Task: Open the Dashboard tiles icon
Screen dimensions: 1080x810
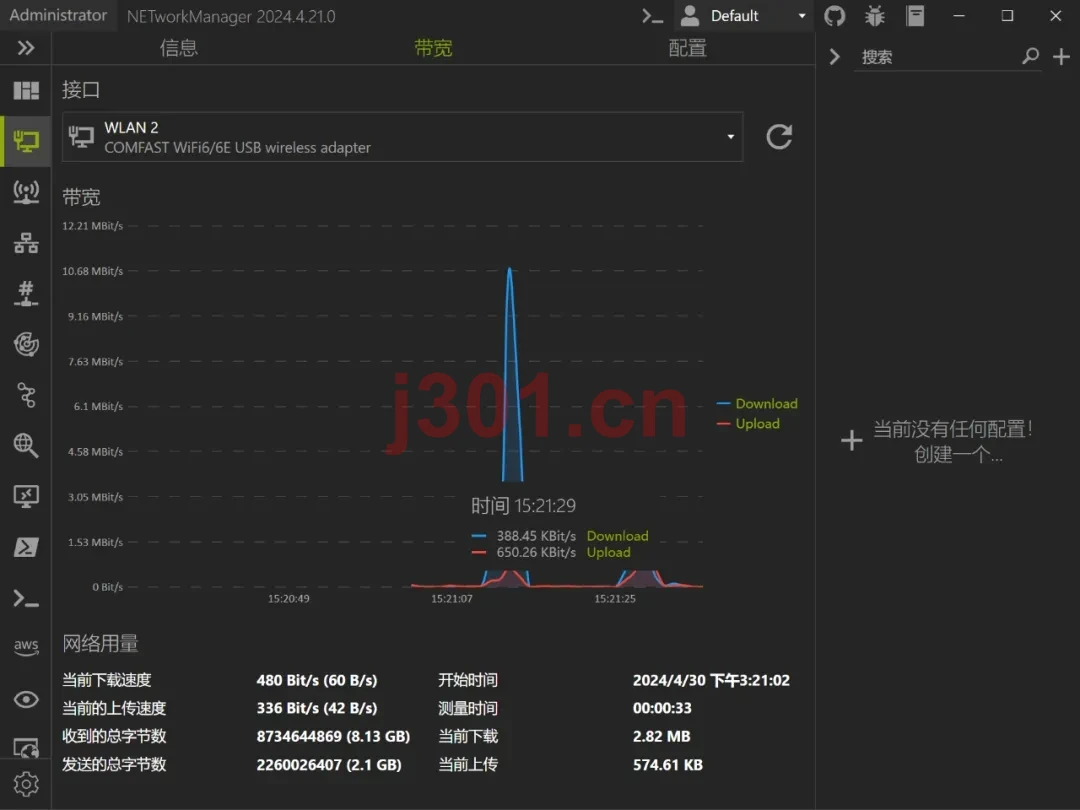Action: point(25,90)
